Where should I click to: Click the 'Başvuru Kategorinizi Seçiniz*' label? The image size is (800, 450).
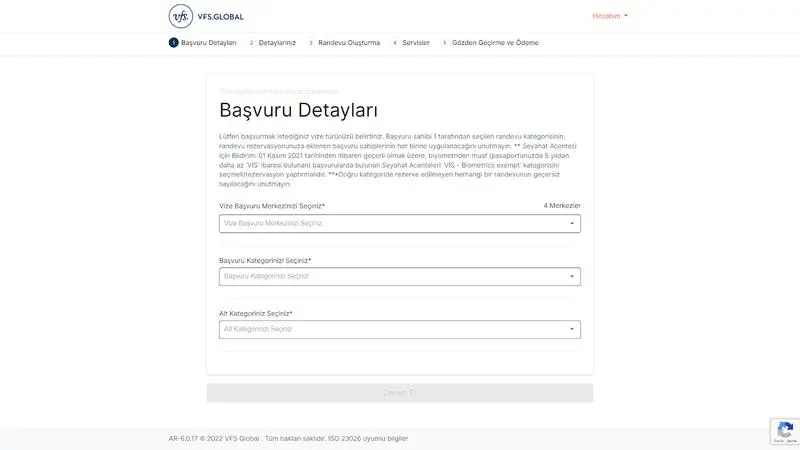[265, 261]
